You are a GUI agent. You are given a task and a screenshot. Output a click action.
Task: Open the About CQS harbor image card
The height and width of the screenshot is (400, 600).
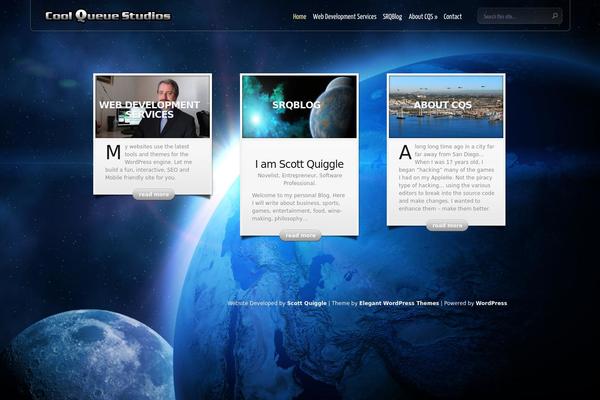(446, 106)
